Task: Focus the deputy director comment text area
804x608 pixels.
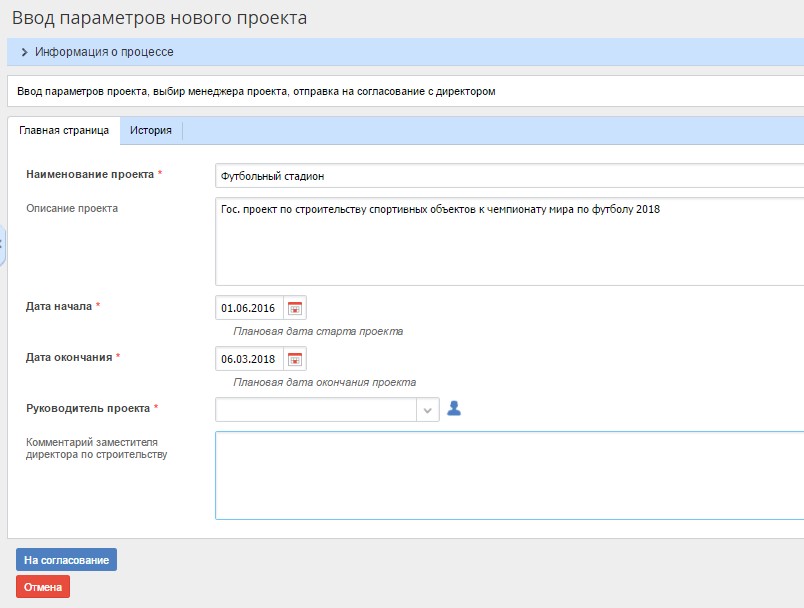Action: pos(508,475)
